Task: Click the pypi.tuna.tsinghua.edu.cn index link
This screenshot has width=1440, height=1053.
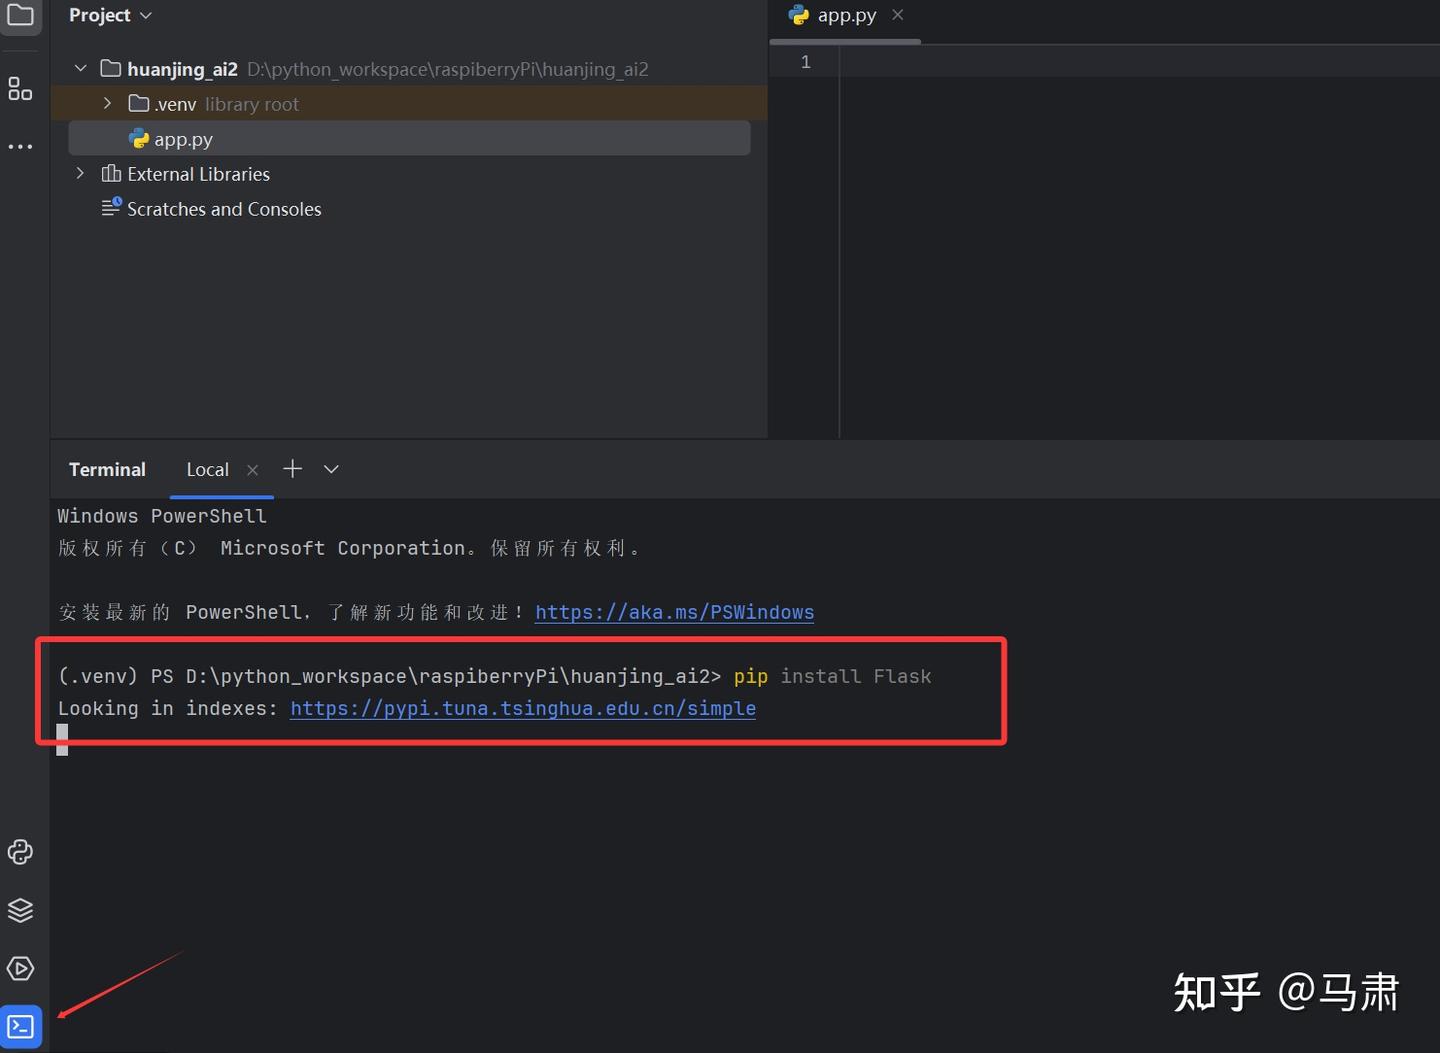Action: [x=522, y=708]
